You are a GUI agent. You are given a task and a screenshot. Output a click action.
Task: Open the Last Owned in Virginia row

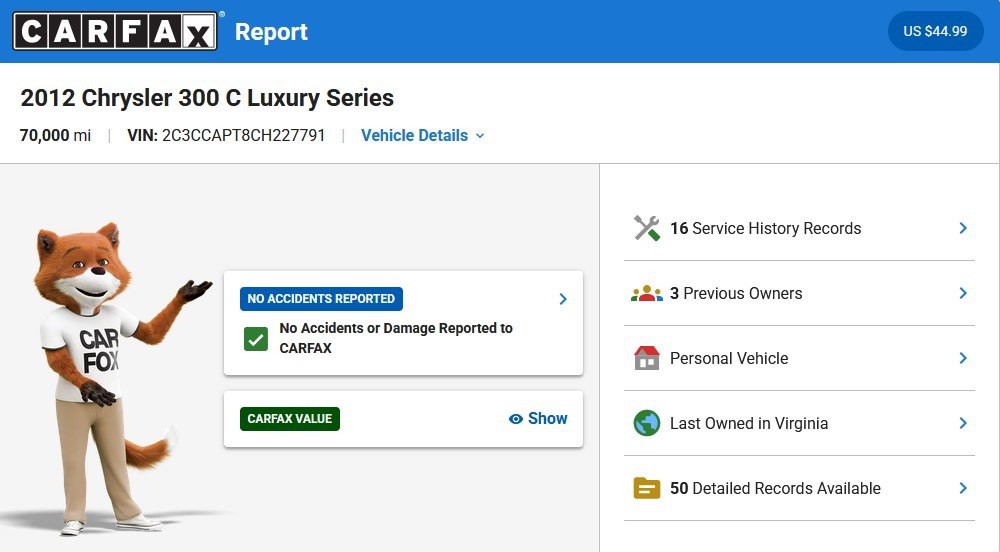coord(749,423)
